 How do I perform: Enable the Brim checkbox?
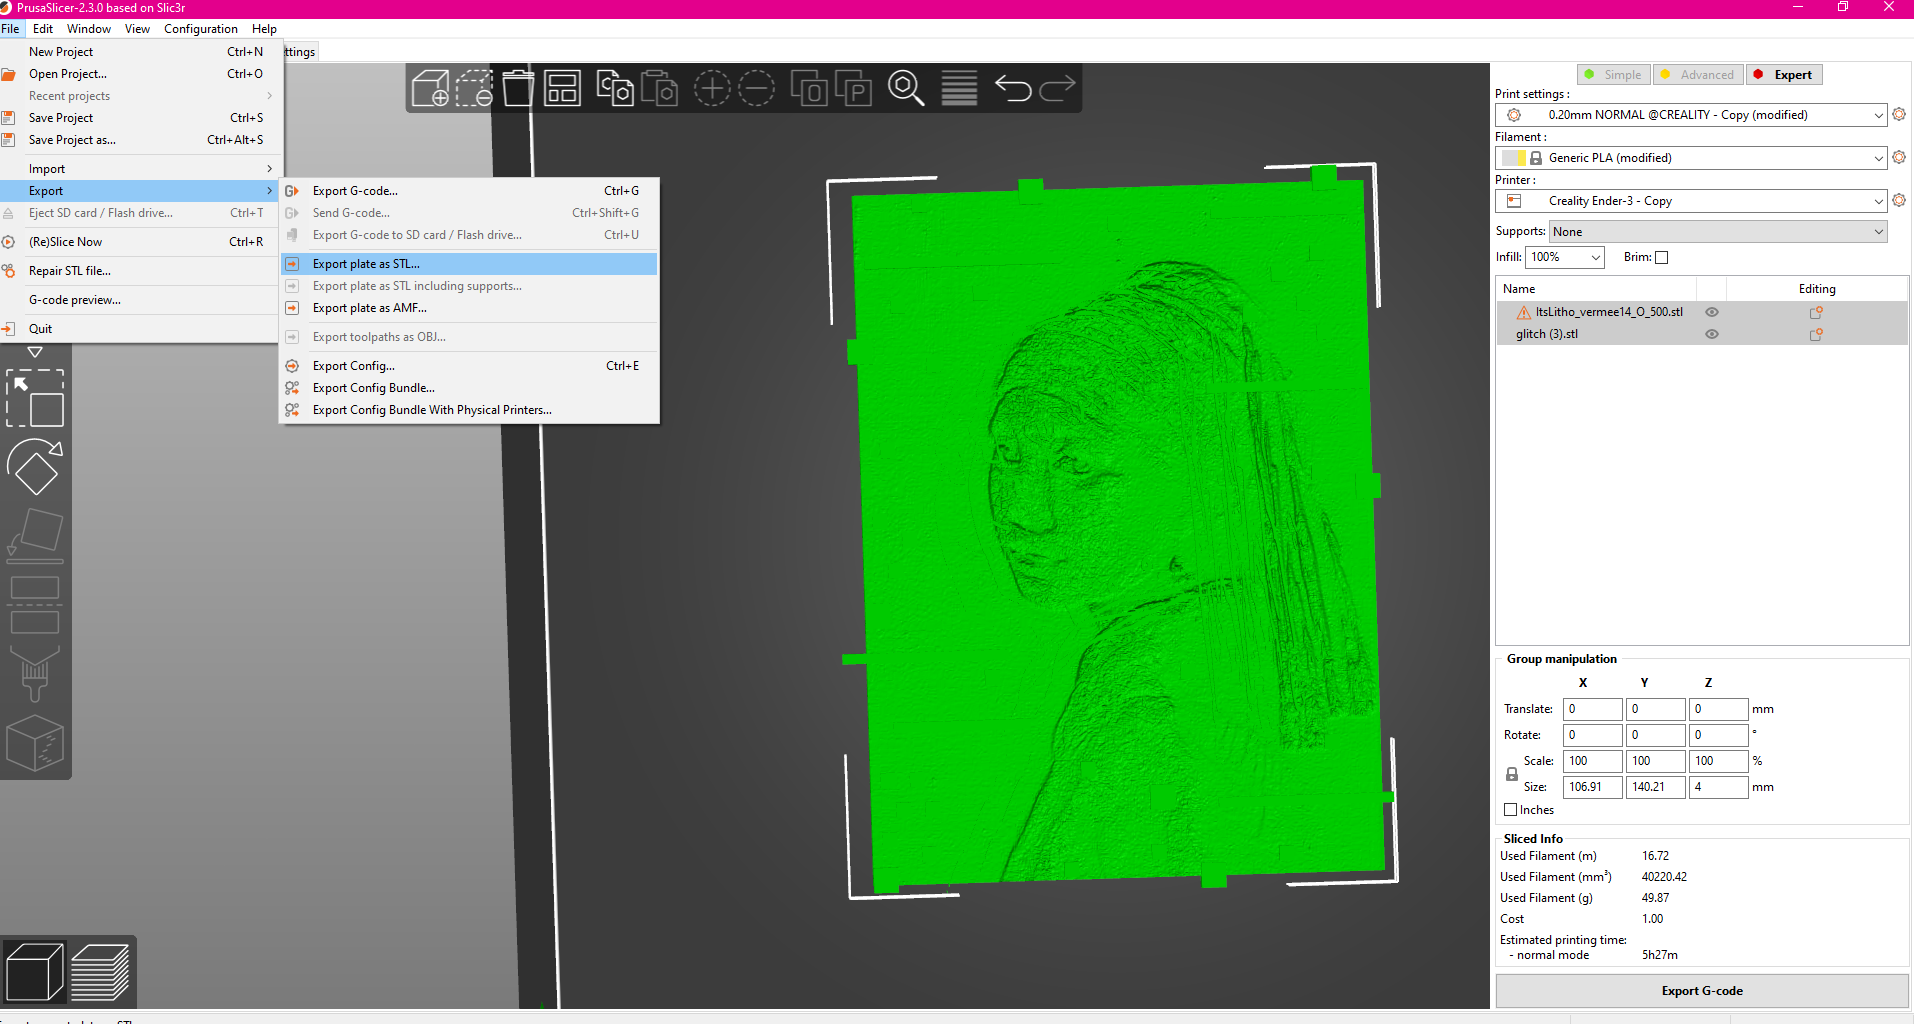pyautogui.click(x=1662, y=257)
